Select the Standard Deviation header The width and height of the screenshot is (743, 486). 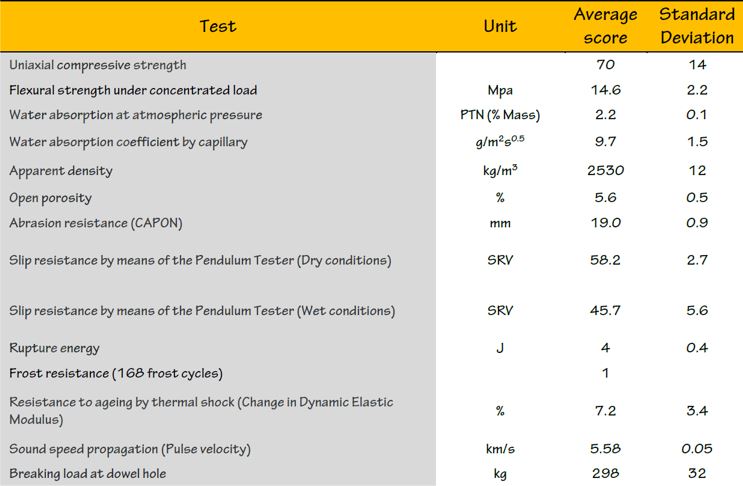click(x=697, y=26)
